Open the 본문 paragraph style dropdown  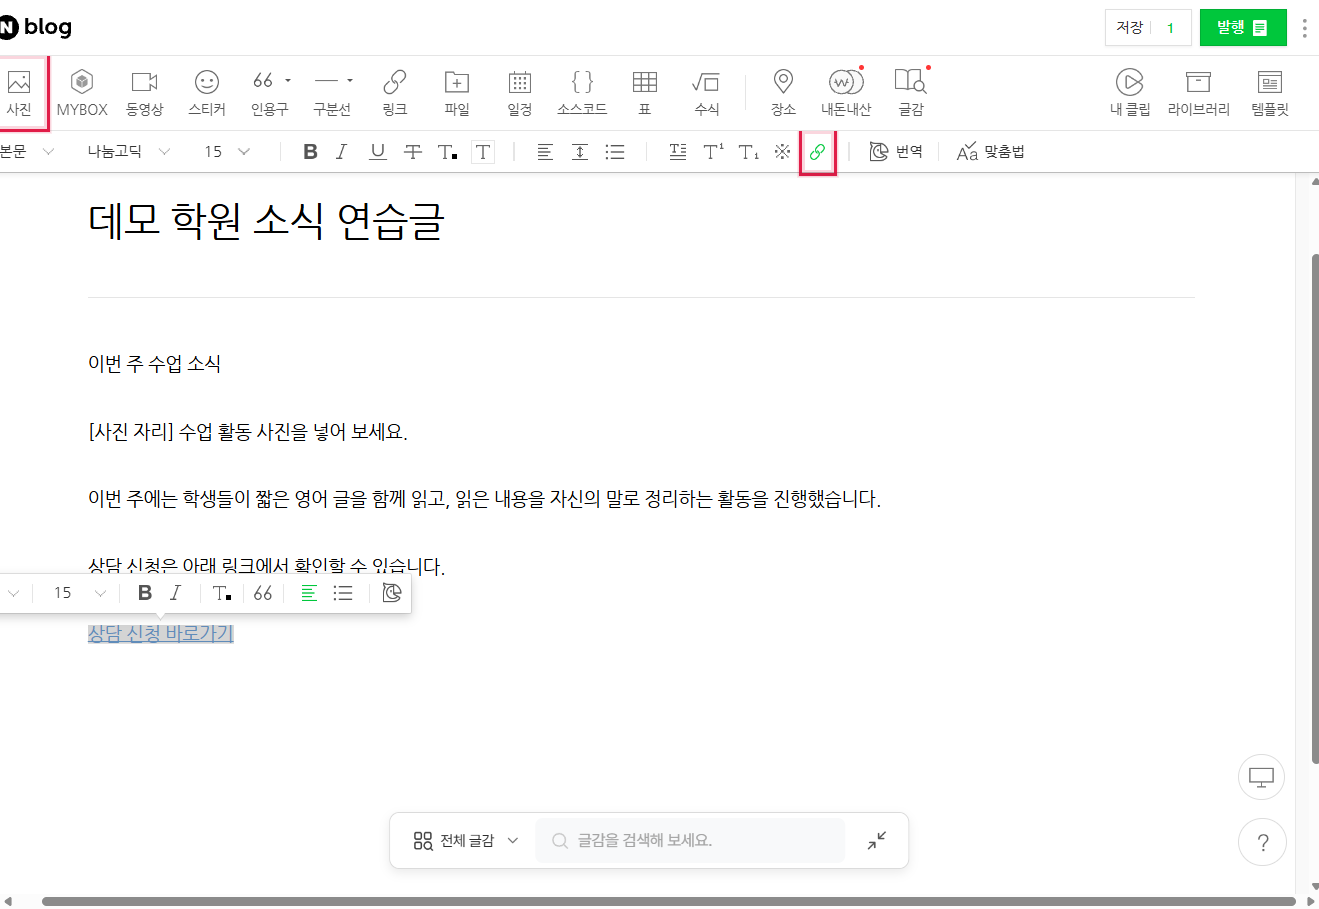[27, 152]
